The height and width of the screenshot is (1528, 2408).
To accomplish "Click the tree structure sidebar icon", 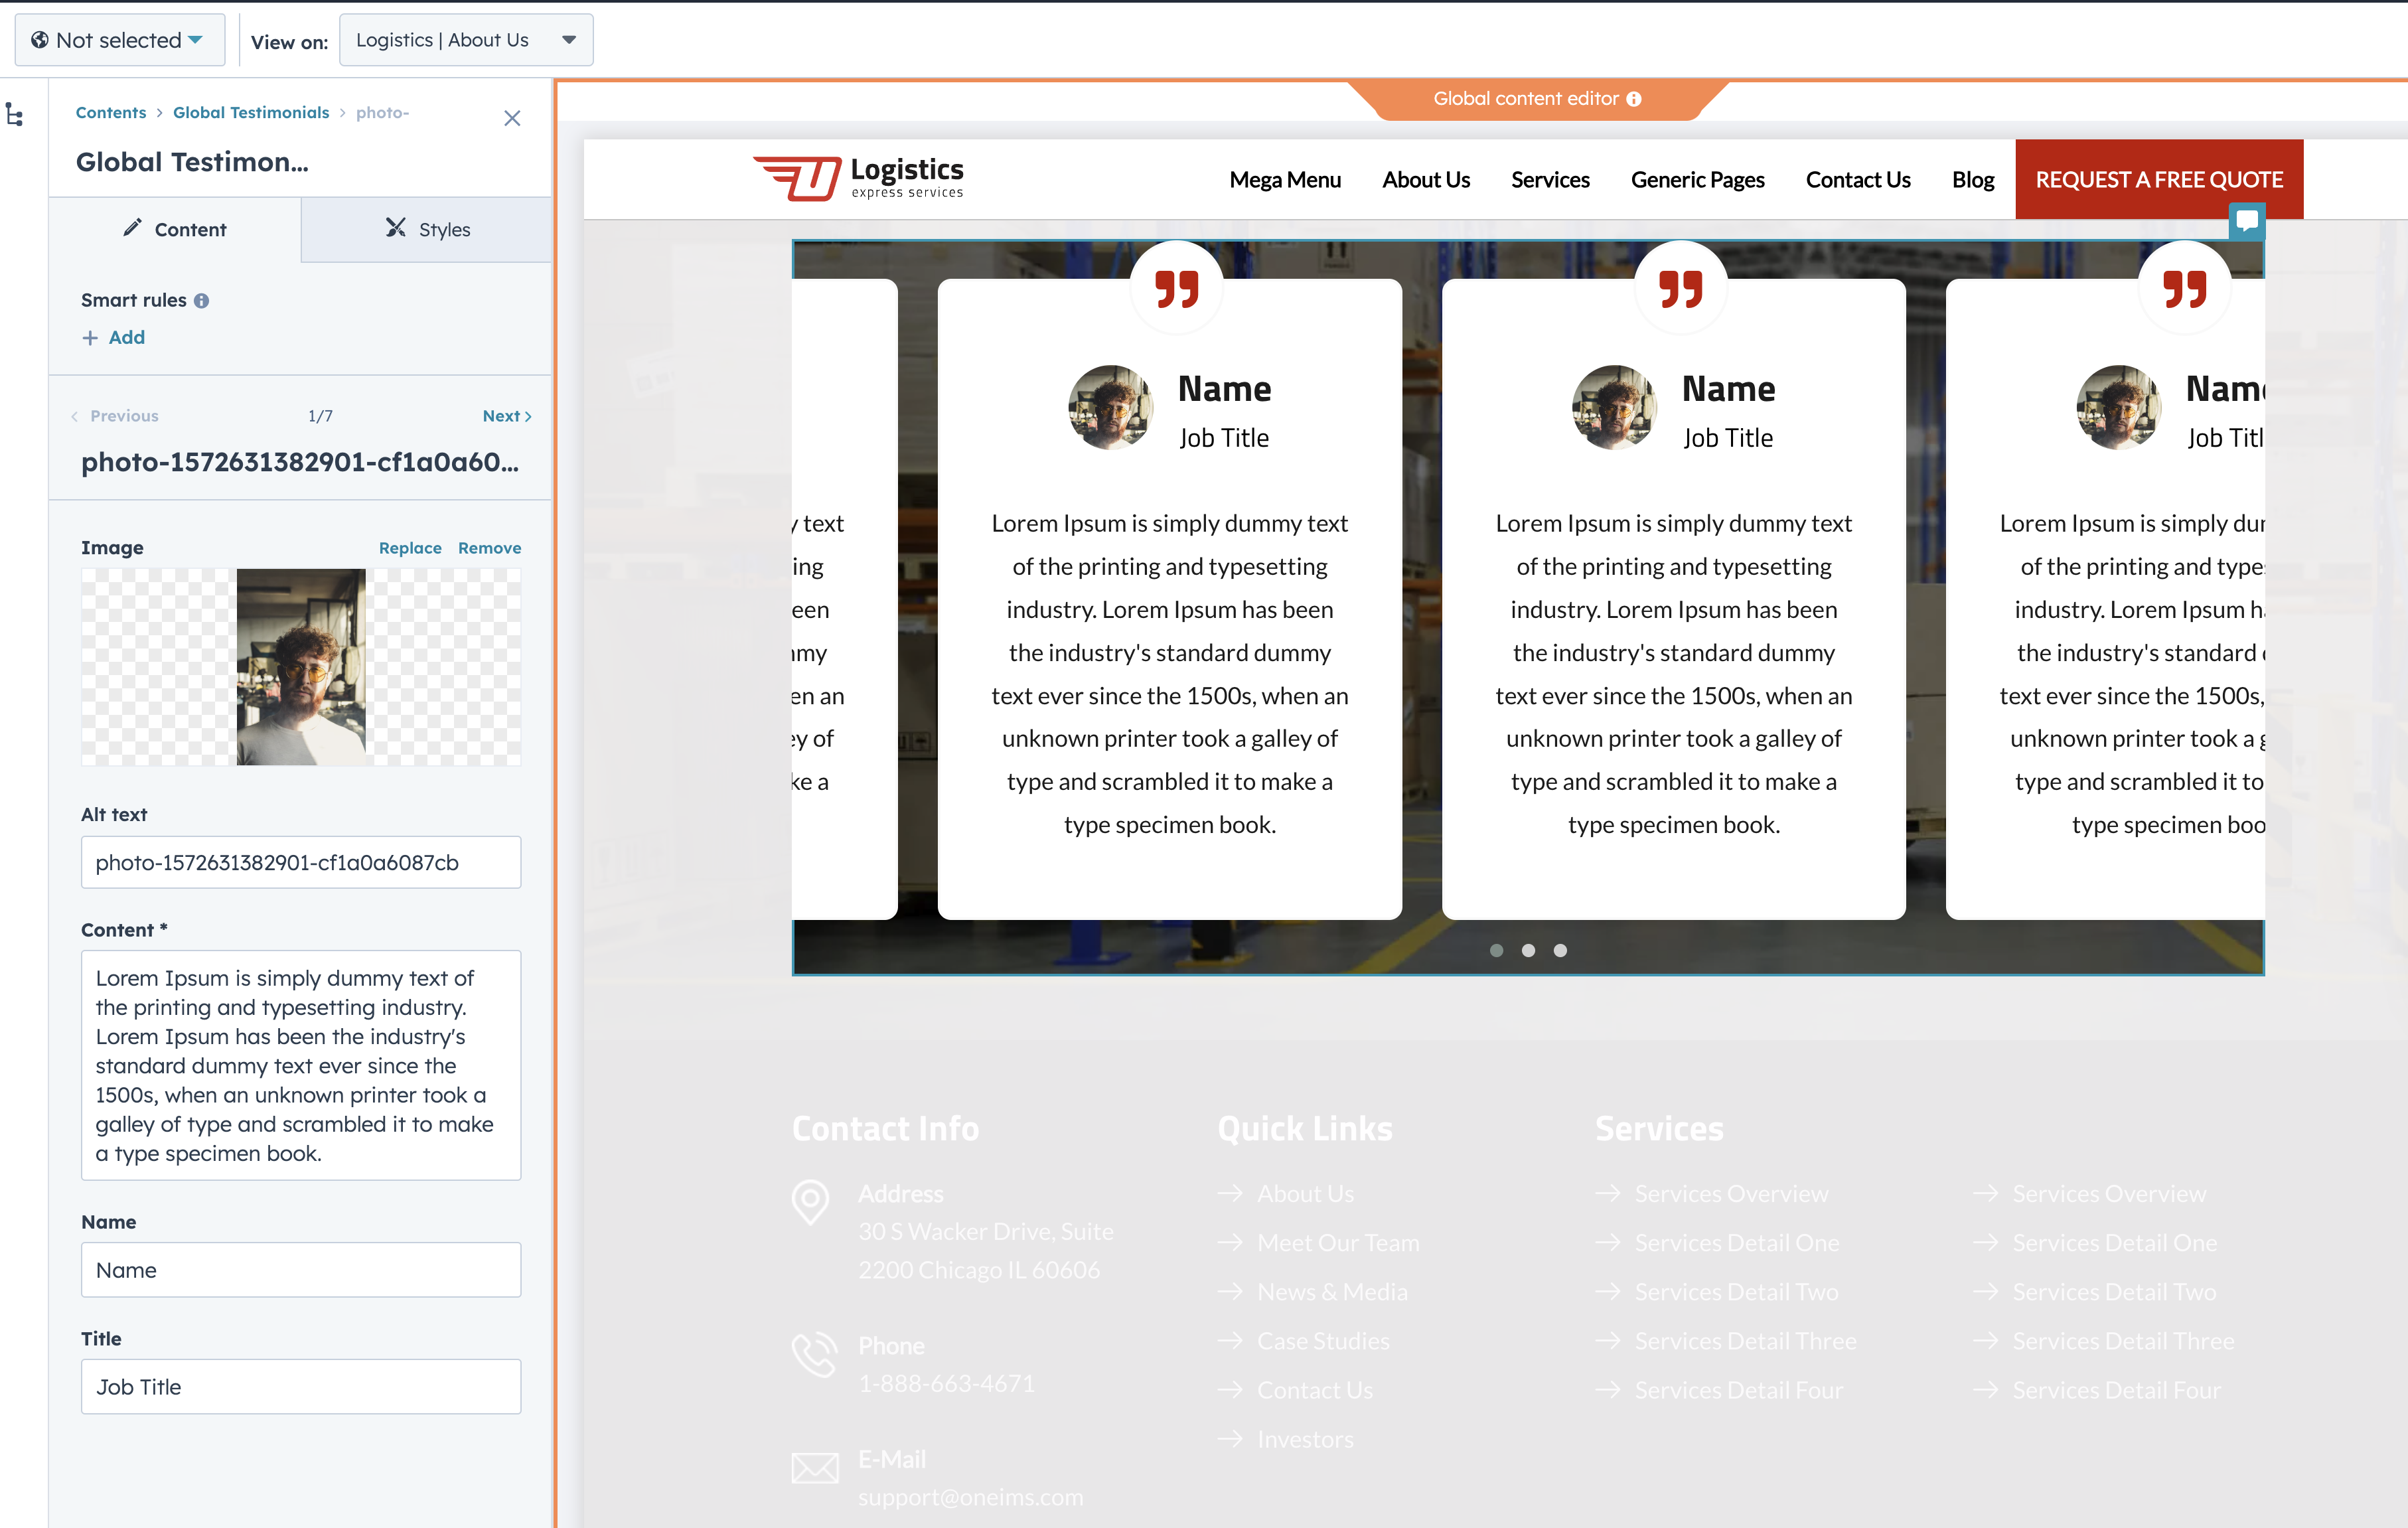I will pos(14,114).
